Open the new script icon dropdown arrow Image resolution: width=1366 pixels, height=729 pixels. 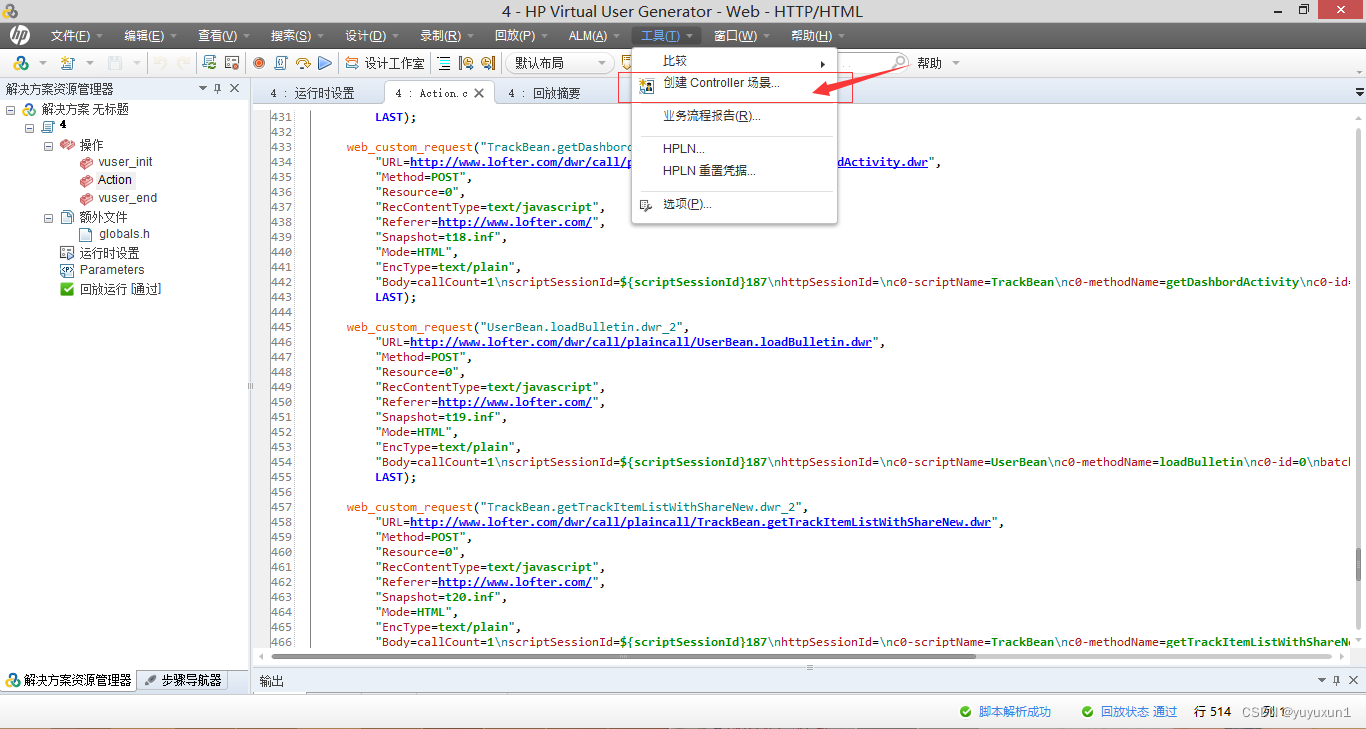(x=89, y=64)
